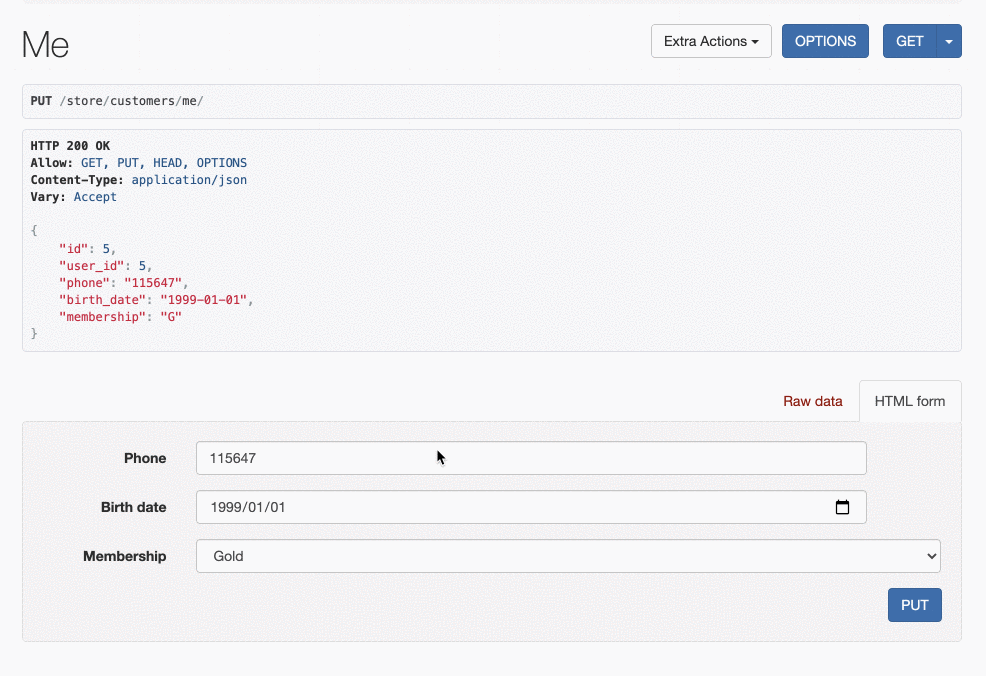The height and width of the screenshot is (676, 986).
Task: Switch to the Raw data tab
Action: tap(812, 401)
